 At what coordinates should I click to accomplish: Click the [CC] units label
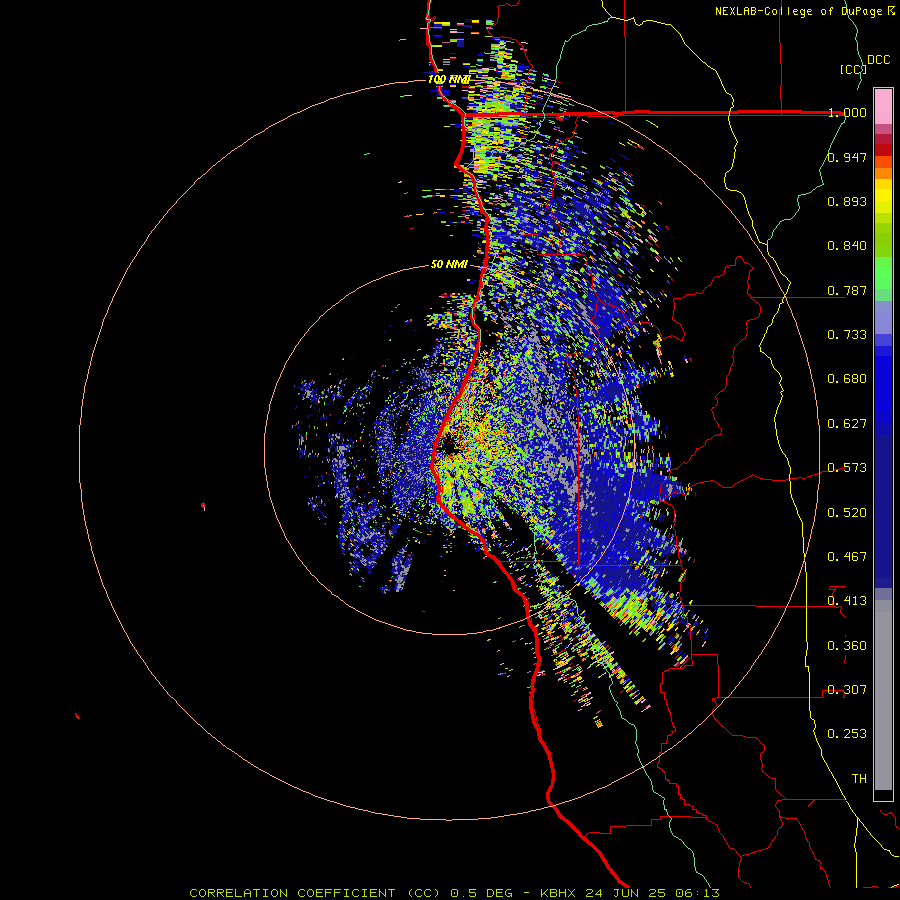853,69
